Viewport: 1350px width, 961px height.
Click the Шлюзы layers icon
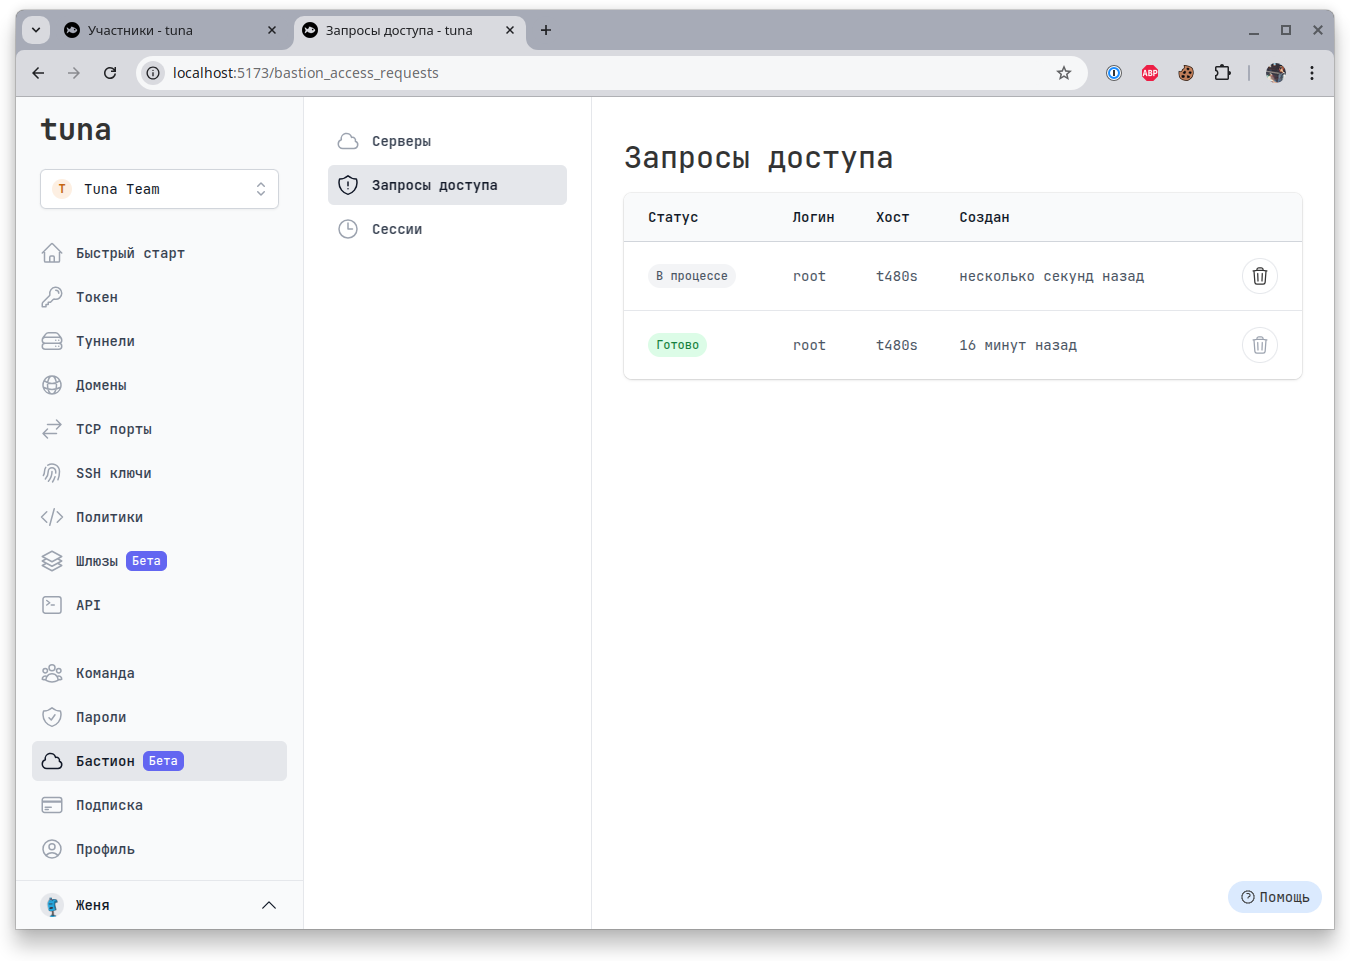pos(52,561)
